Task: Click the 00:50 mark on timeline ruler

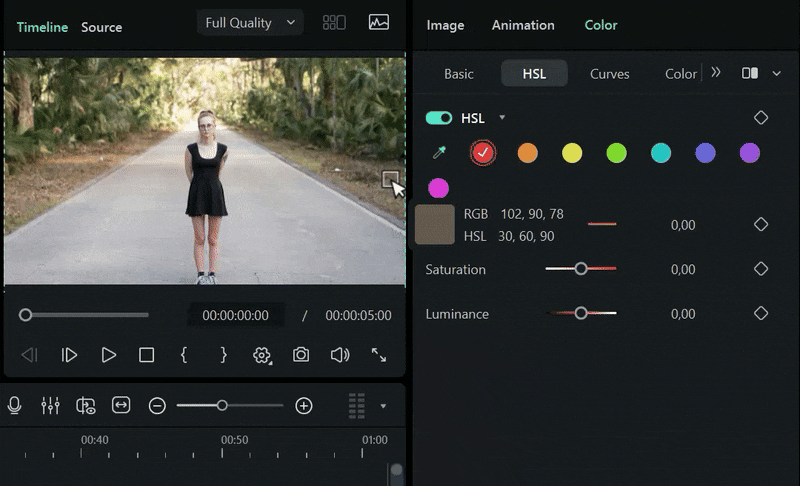Action: [x=234, y=440]
